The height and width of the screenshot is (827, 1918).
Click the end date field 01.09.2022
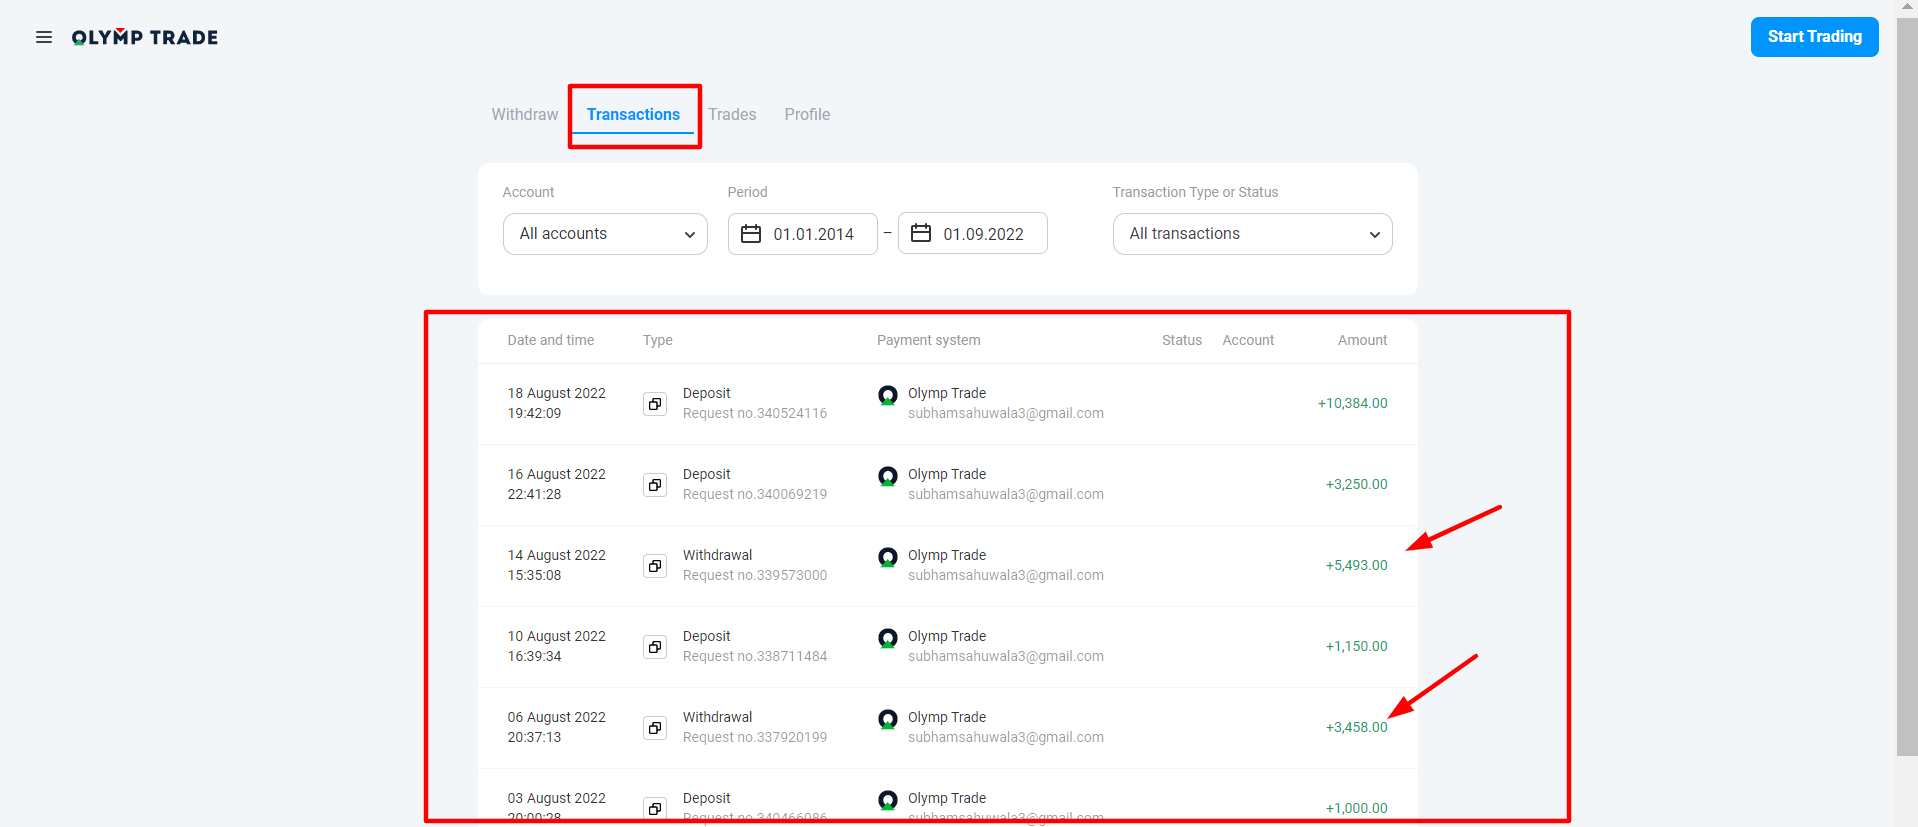coord(973,234)
